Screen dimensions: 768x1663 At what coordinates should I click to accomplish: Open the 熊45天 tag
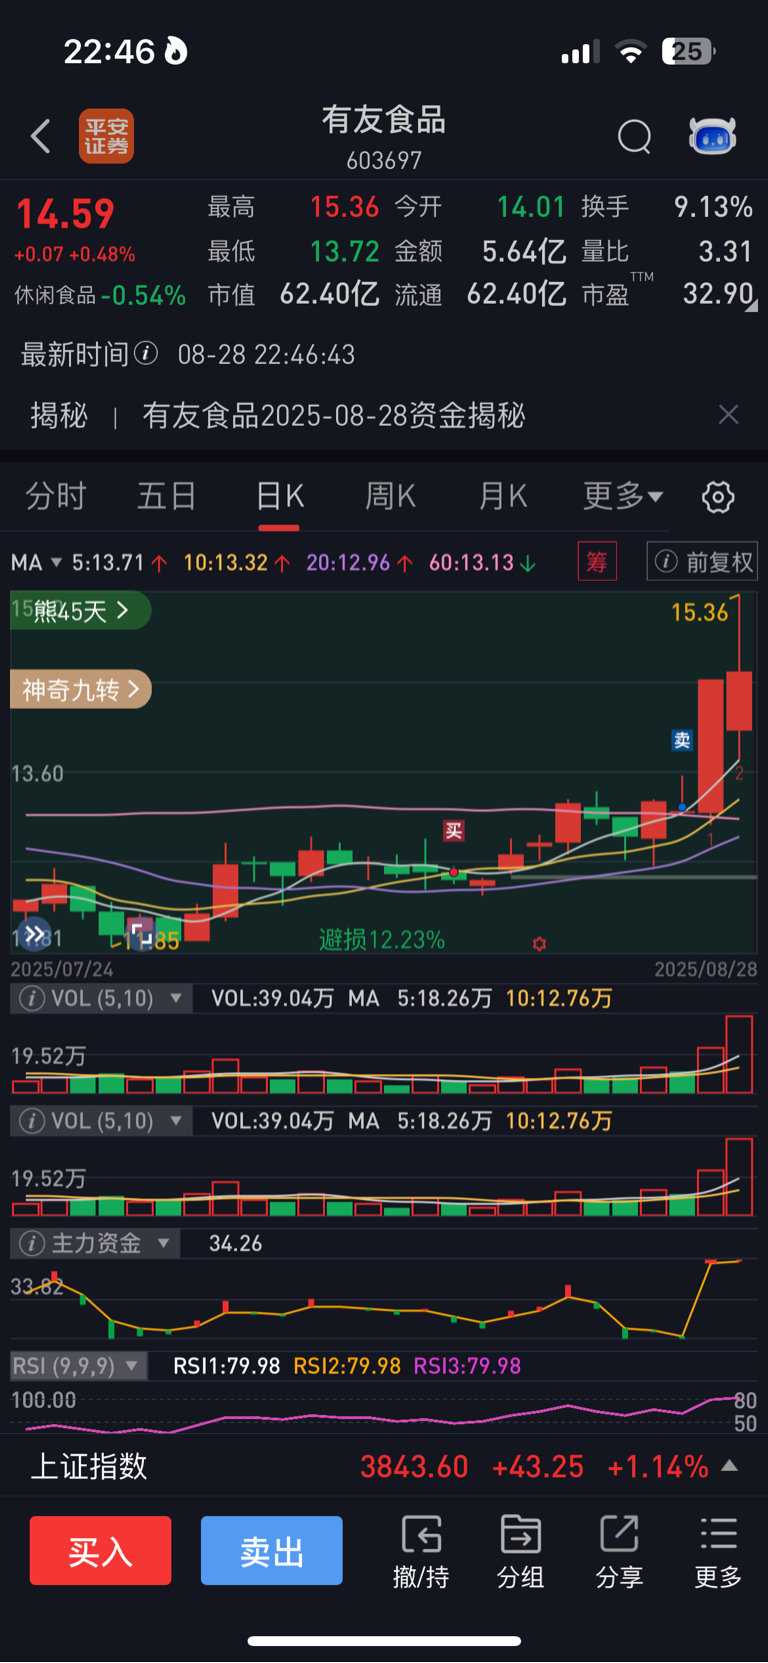coord(80,610)
